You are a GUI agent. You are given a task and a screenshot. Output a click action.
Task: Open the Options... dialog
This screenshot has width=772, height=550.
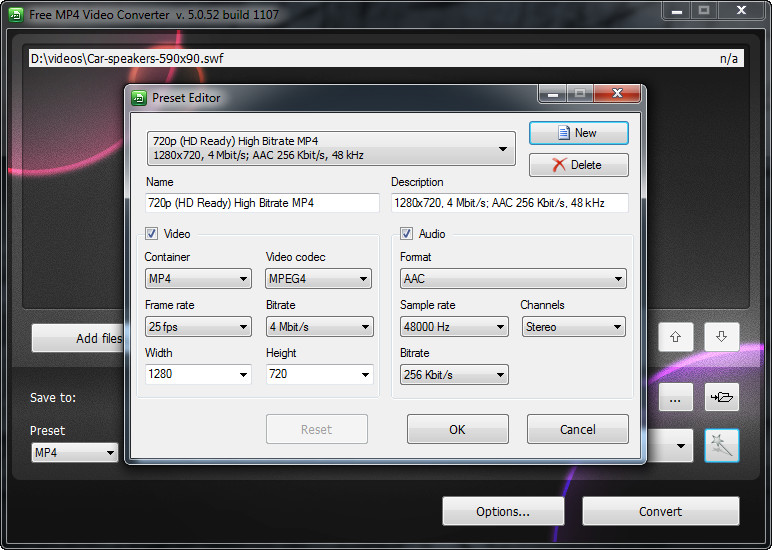(x=503, y=511)
